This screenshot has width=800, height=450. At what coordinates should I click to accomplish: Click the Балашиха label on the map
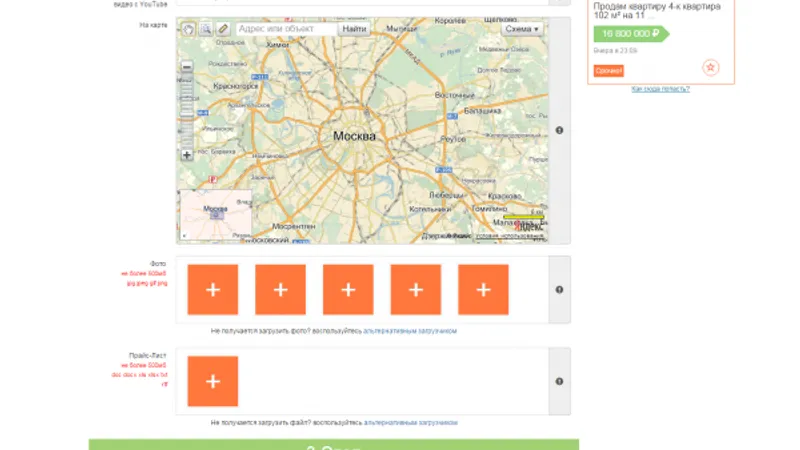pyautogui.click(x=482, y=111)
